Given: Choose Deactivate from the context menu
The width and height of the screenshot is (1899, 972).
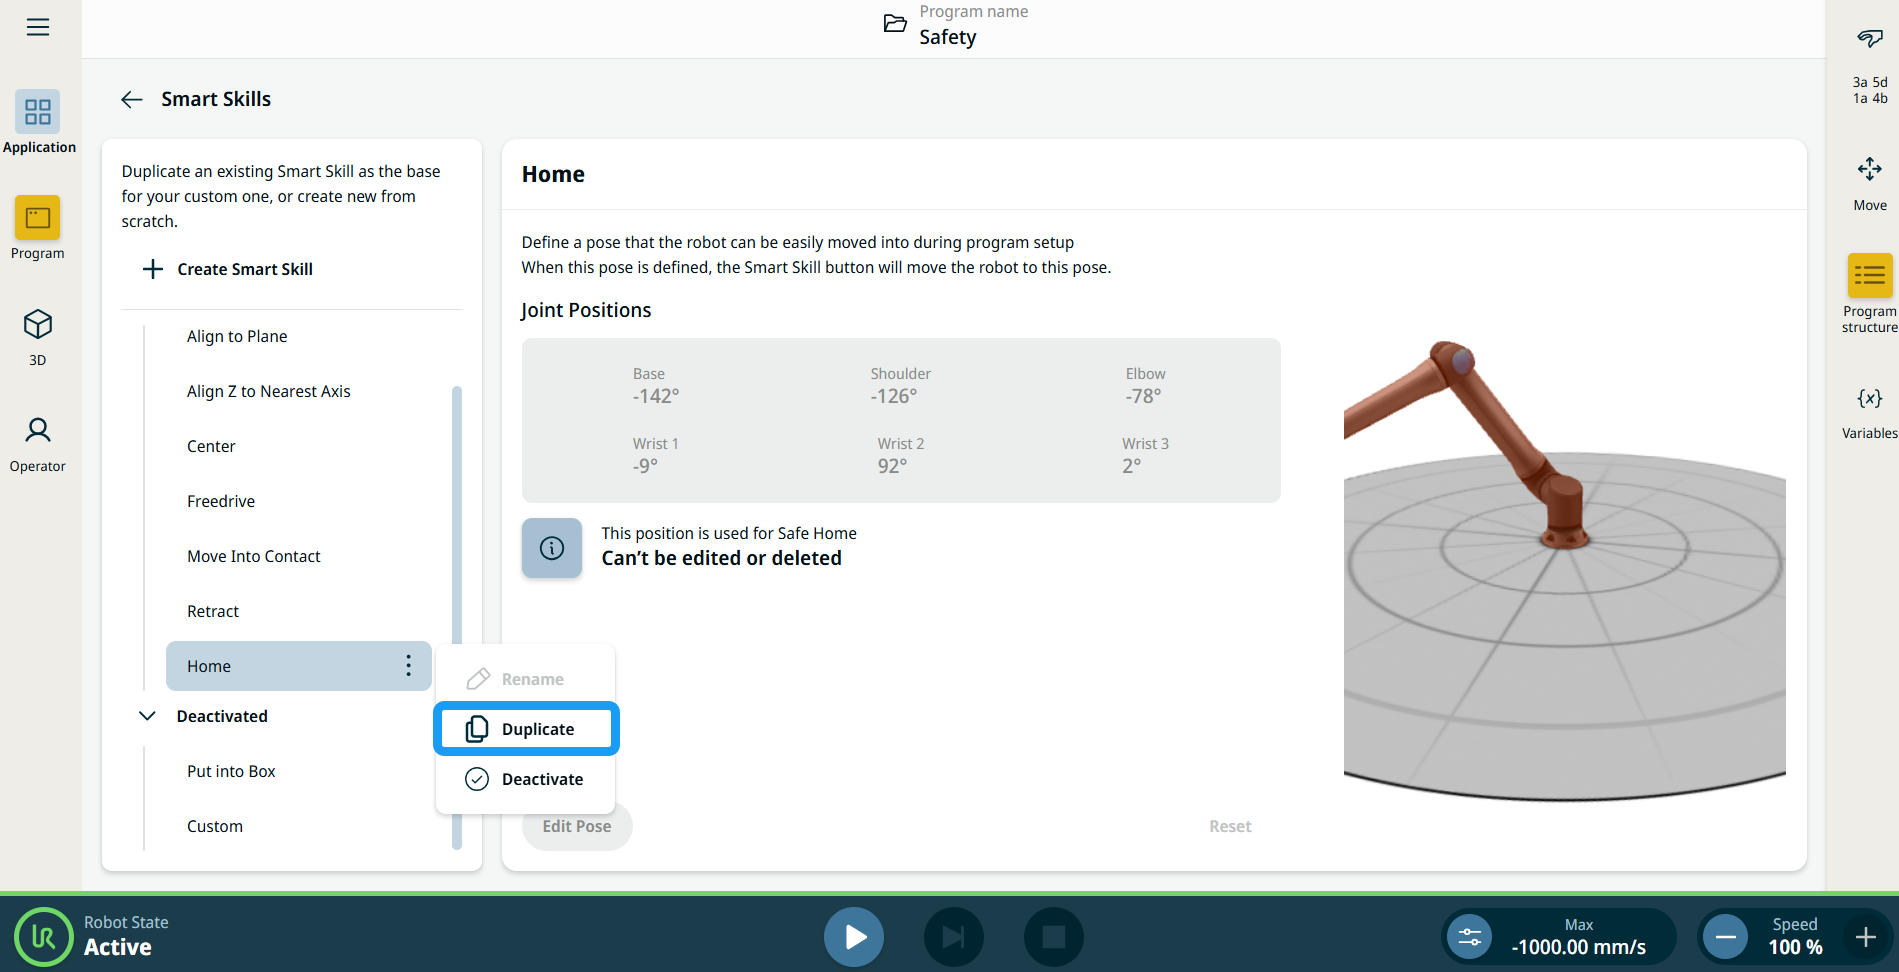Looking at the screenshot, I should point(526,779).
